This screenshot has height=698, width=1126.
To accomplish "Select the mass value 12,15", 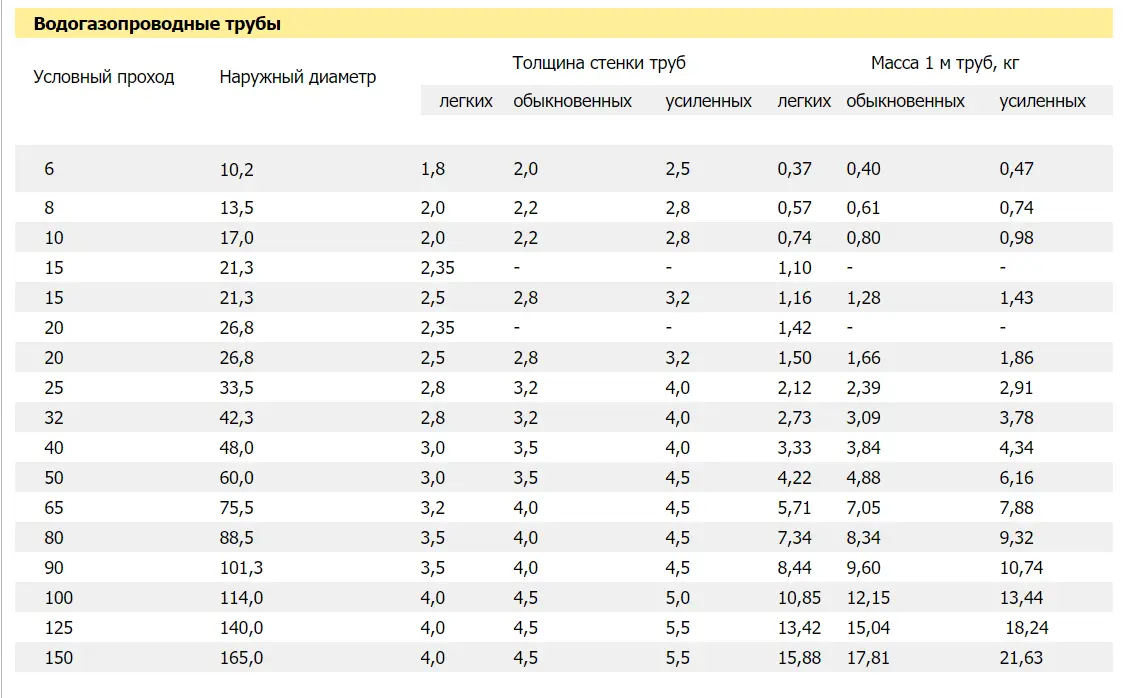I will coord(868,598).
